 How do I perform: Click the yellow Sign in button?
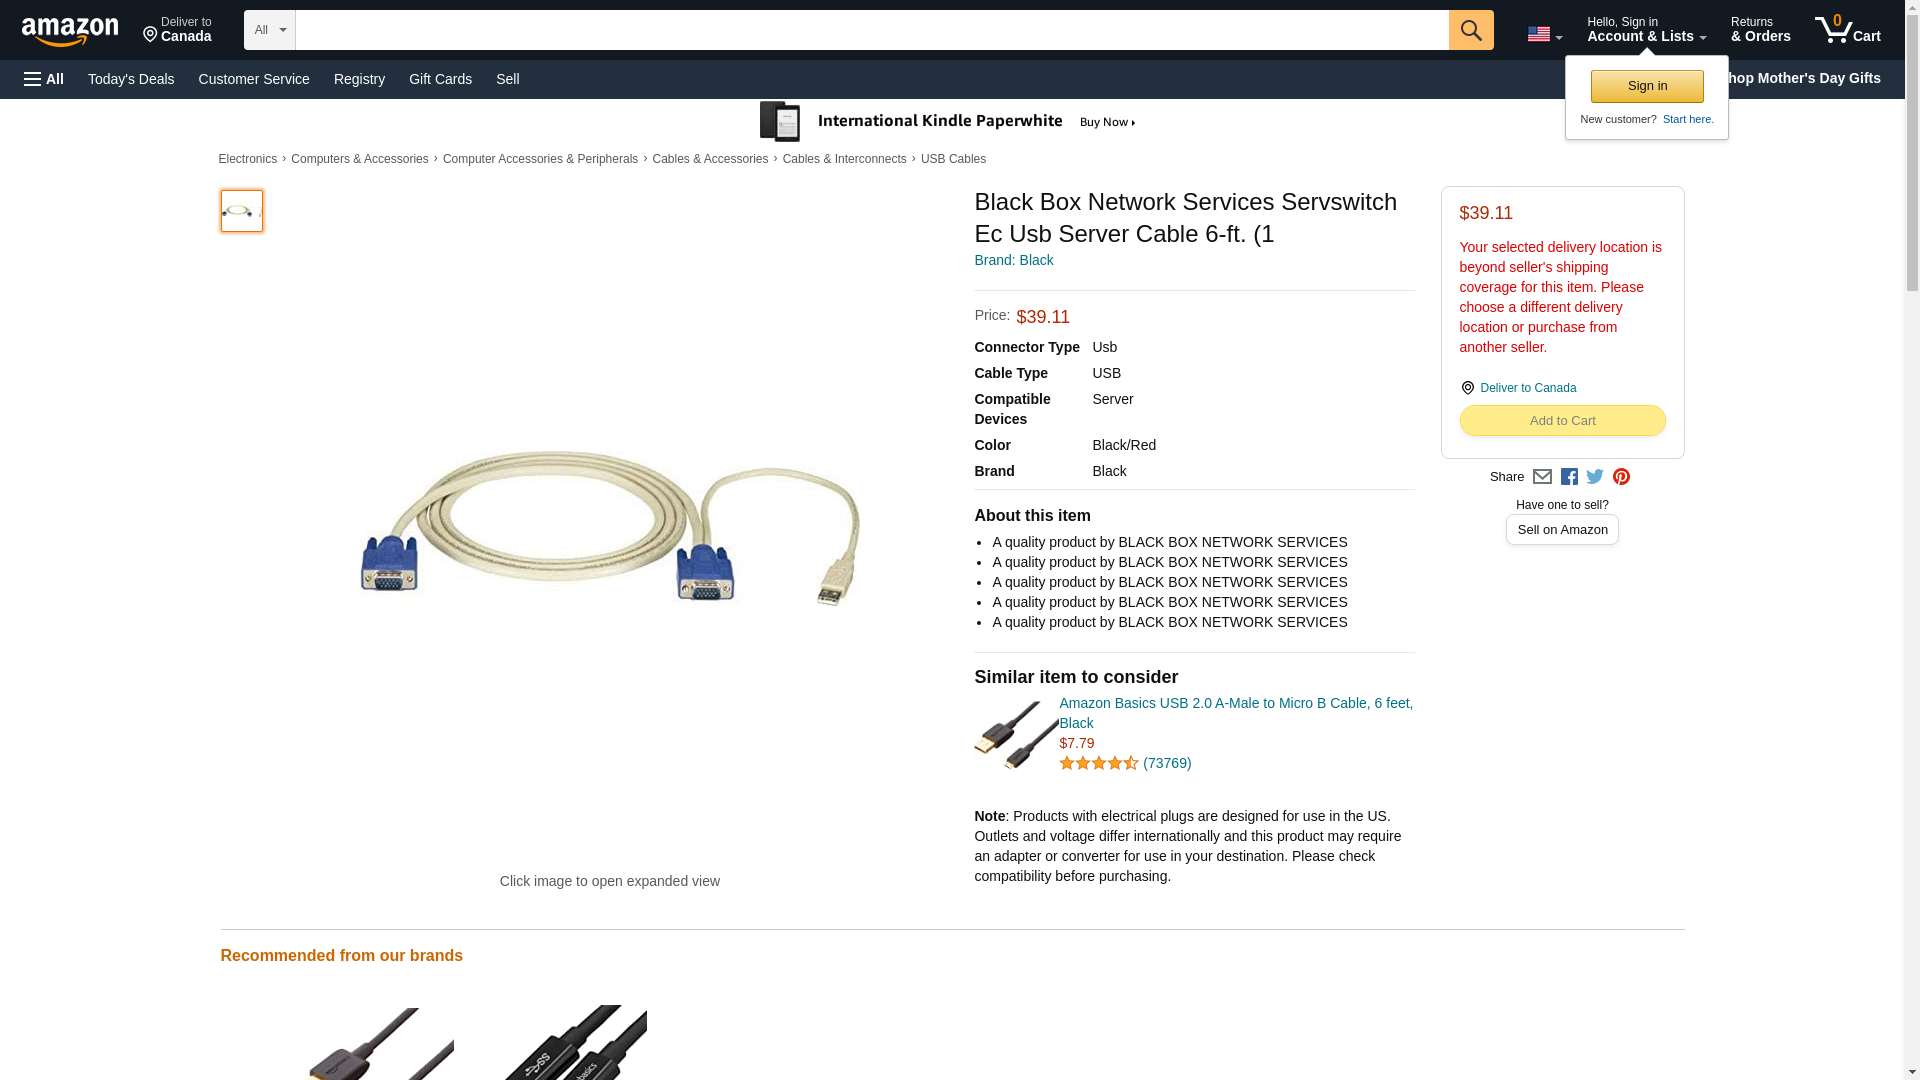pyautogui.click(x=1647, y=86)
